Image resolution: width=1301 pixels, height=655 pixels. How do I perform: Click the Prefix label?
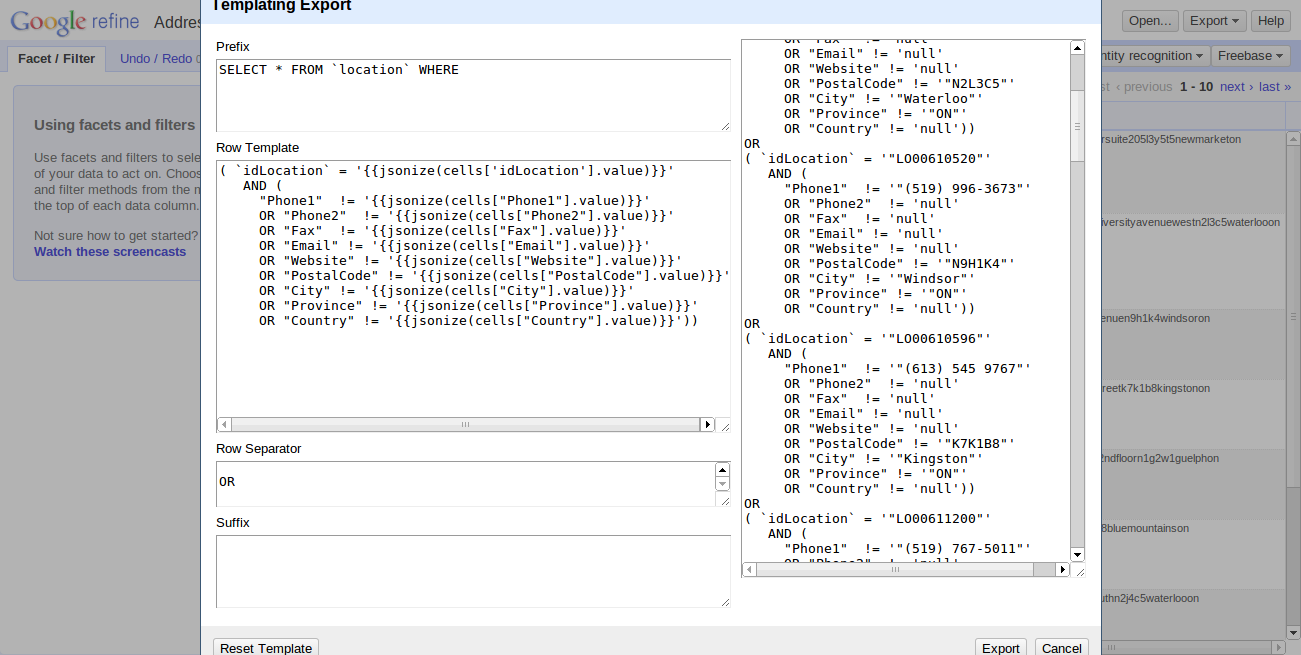point(233,47)
